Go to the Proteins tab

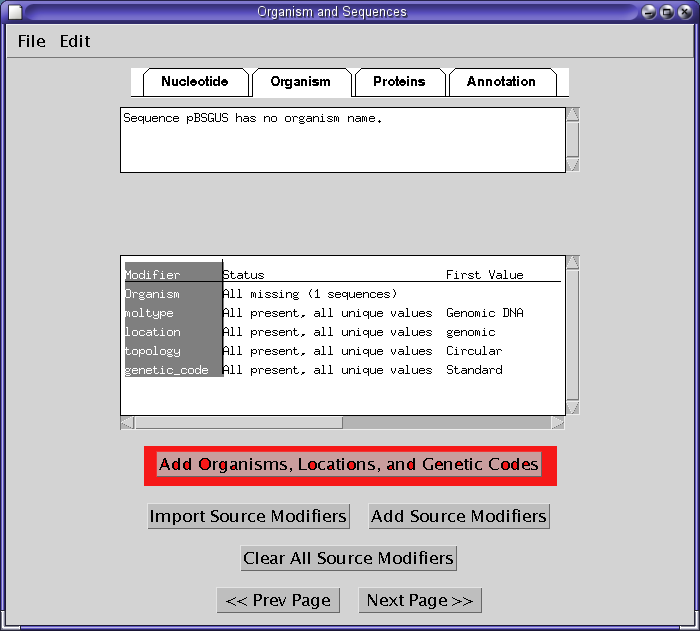pyautogui.click(x=398, y=82)
